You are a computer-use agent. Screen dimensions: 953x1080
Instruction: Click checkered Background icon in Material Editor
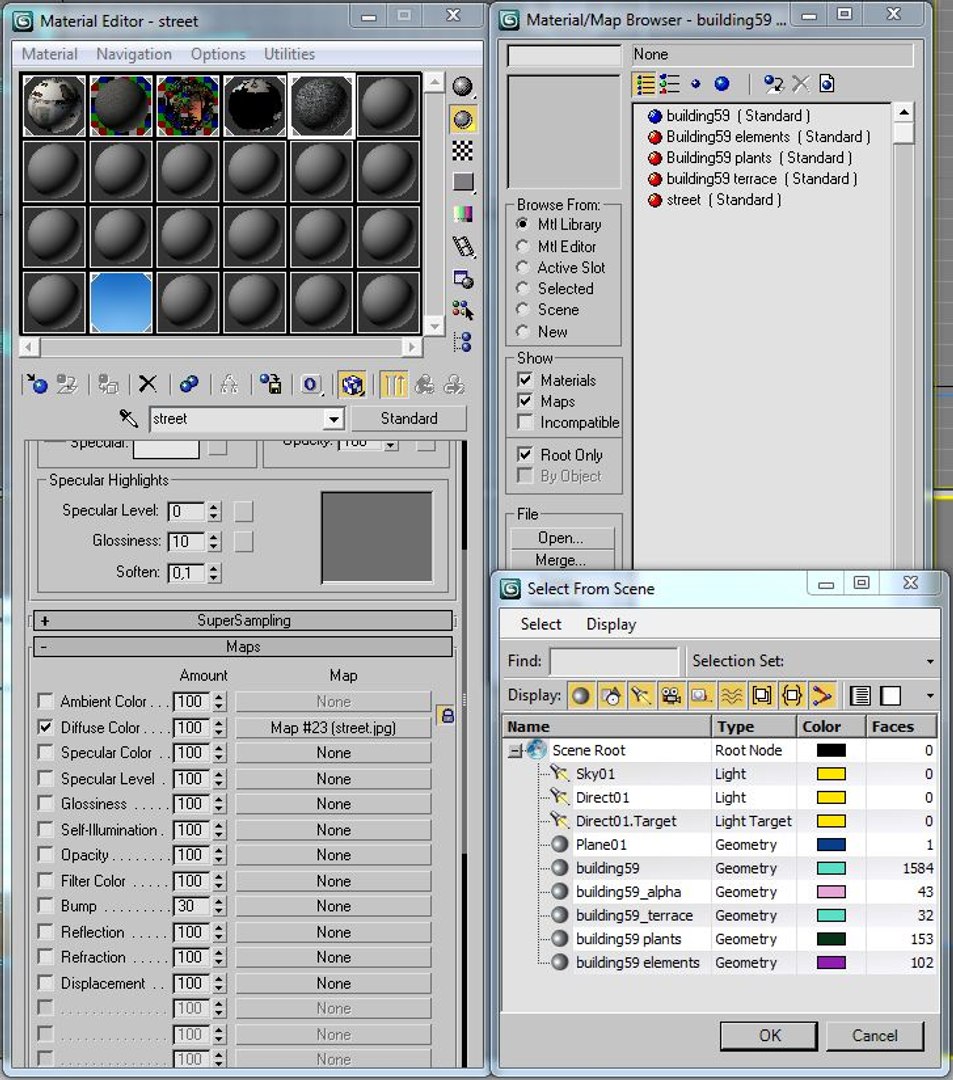pos(463,150)
